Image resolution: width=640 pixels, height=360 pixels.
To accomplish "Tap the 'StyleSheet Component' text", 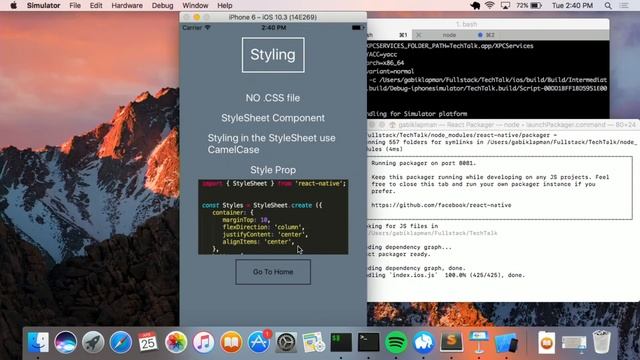I will pyautogui.click(x=273, y=118).
